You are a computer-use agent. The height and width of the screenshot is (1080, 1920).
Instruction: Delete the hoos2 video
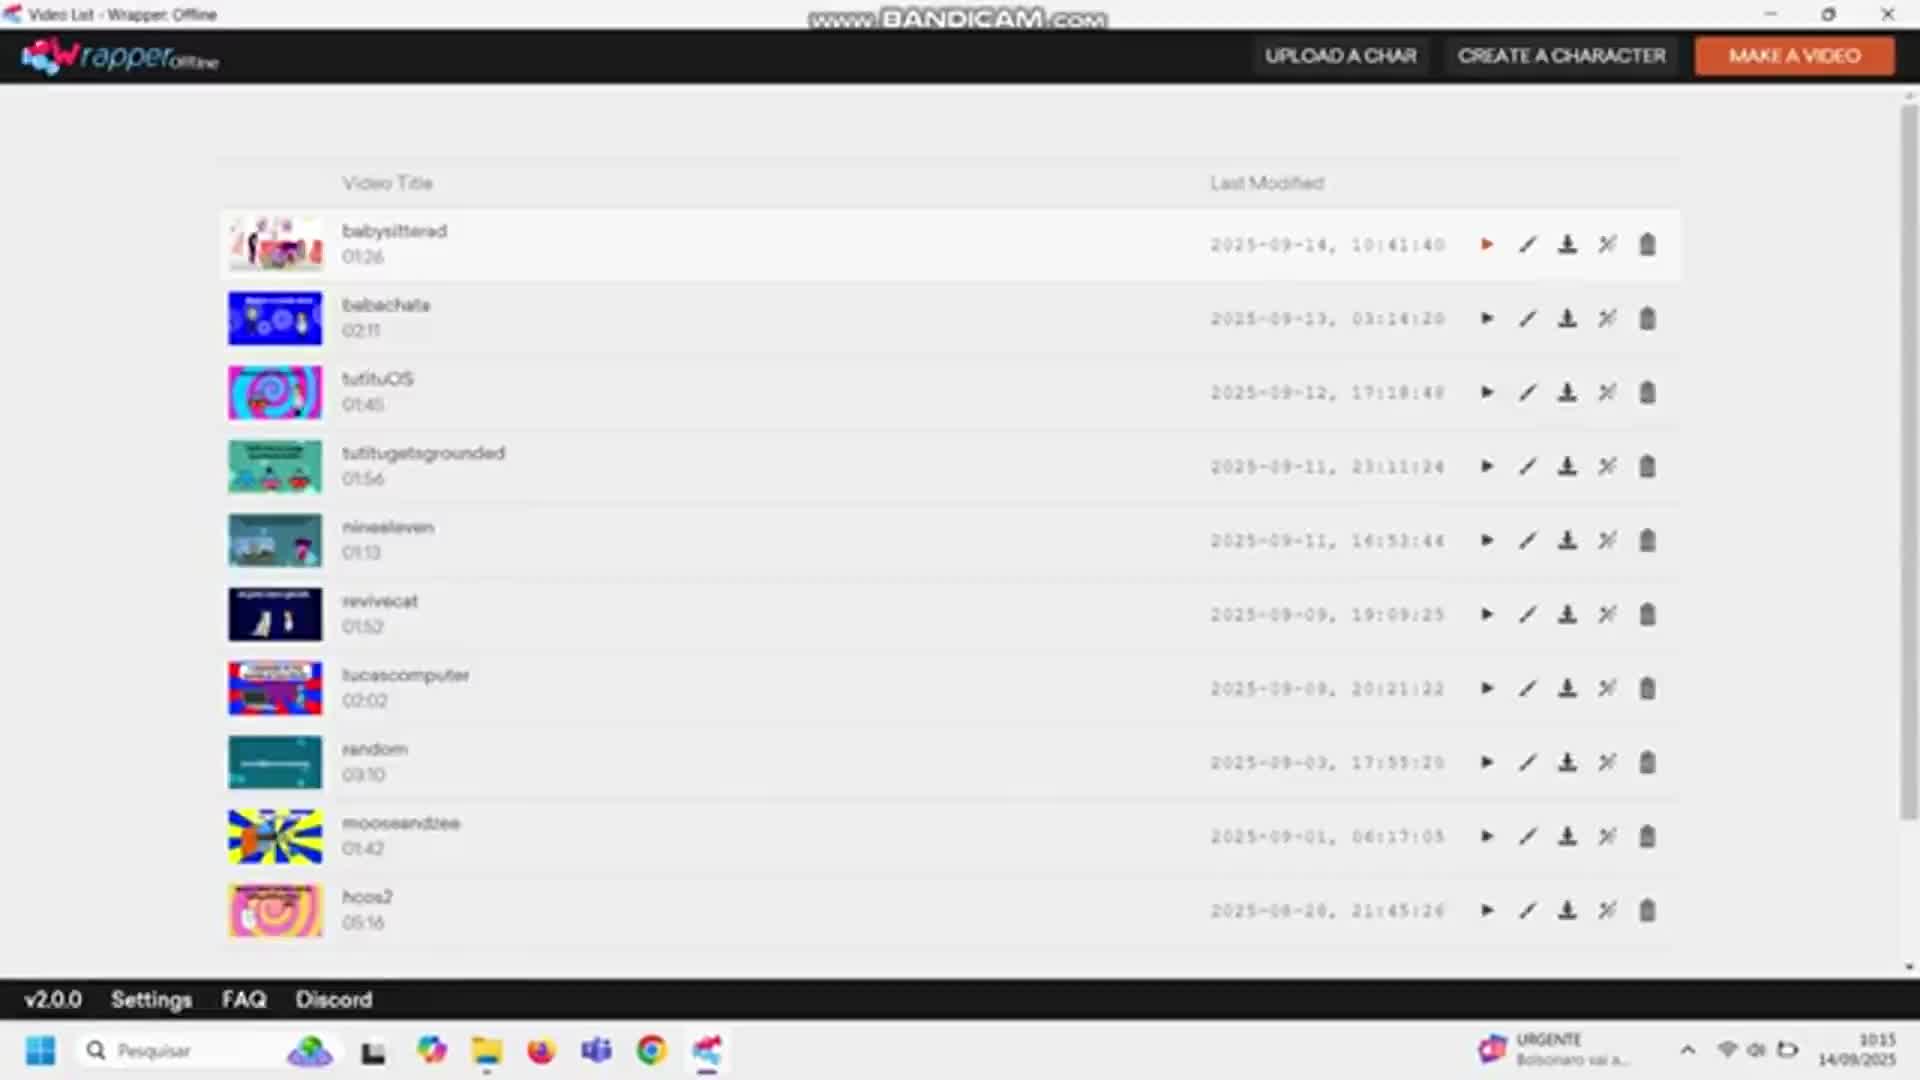click(x=1647, y=910)
